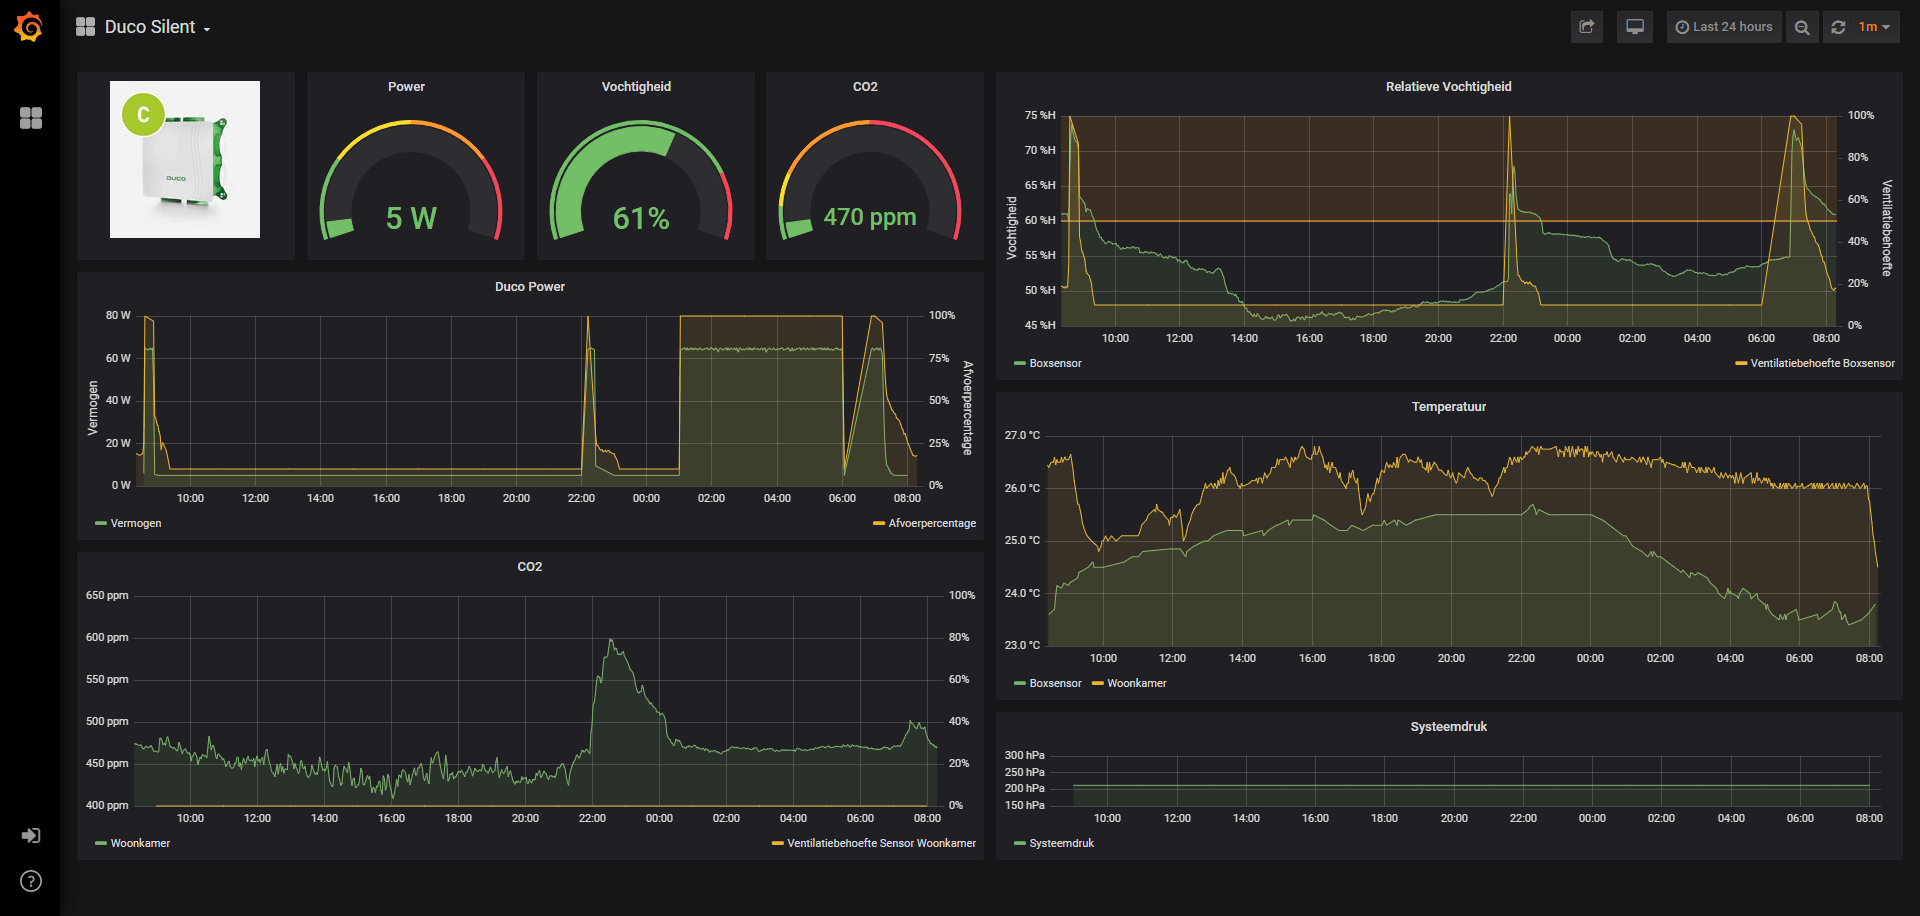1920x916 pixels.
Task: Open the CO2 graph panel title menu
Action: pyautogui.click(x=530, y=567)
